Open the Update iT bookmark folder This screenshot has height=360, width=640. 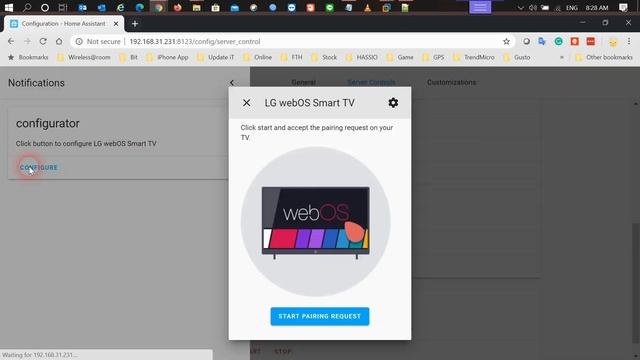coord(216,57)
